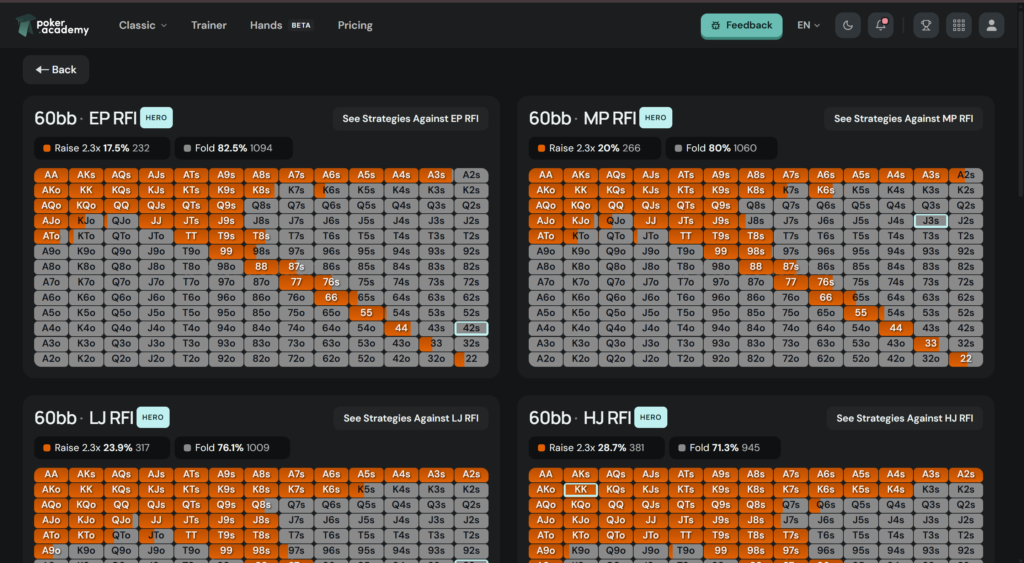Select the highlighted KK cell in HJ RFI grid
The height and width of the screenshot is (563, 1024).
point(581,490)
